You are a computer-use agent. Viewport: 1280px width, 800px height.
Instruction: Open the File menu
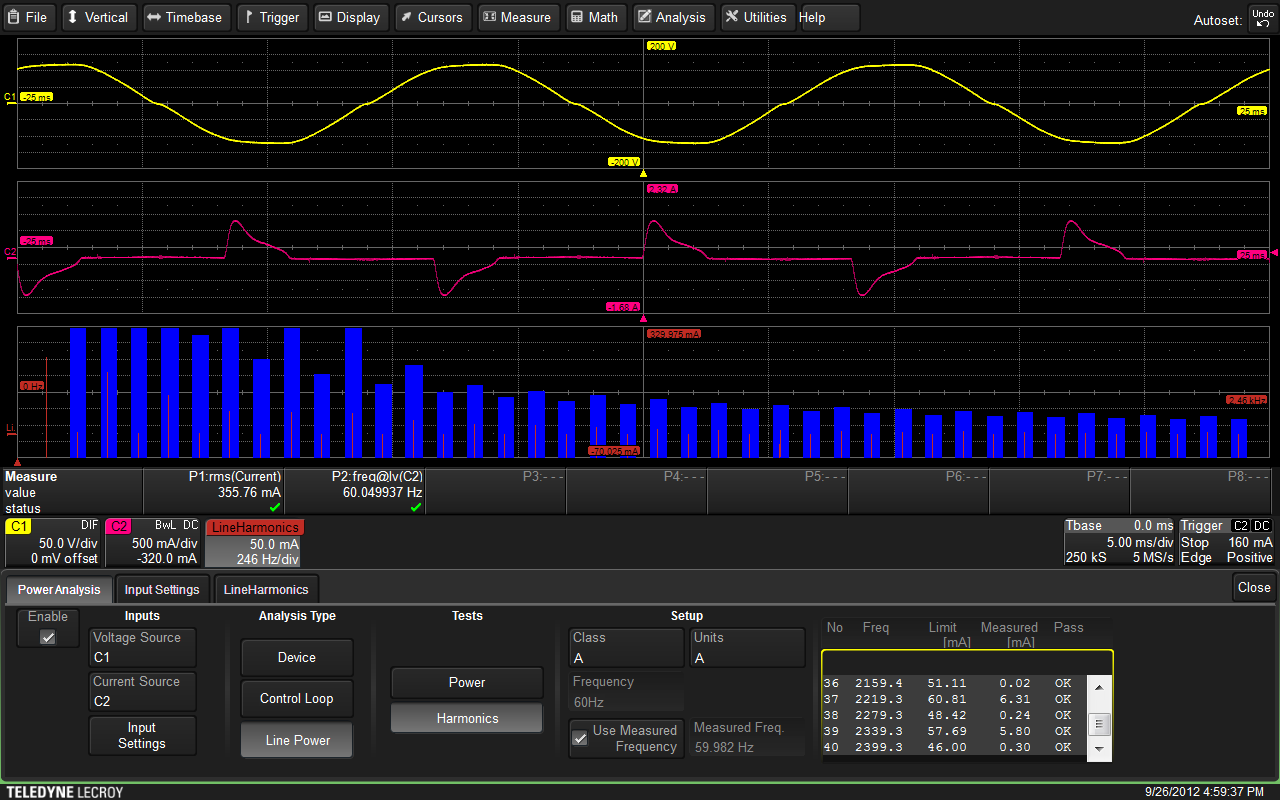29,17
